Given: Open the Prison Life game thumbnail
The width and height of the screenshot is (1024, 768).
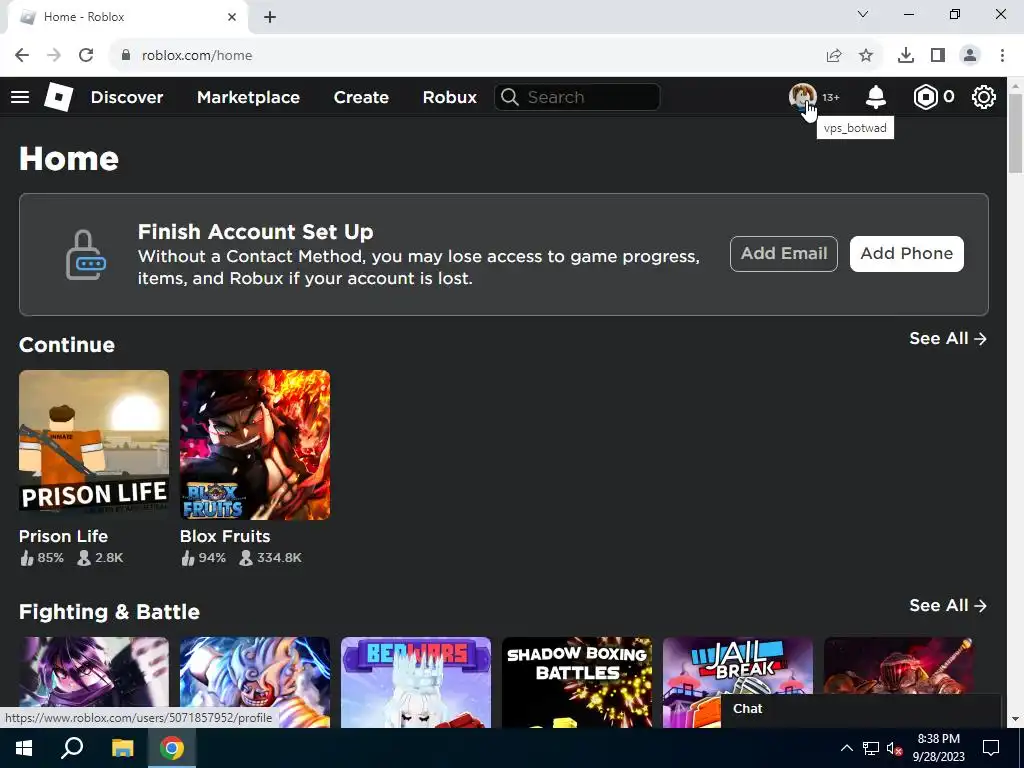Looking at the screenshot, I should tap(94, 445).
